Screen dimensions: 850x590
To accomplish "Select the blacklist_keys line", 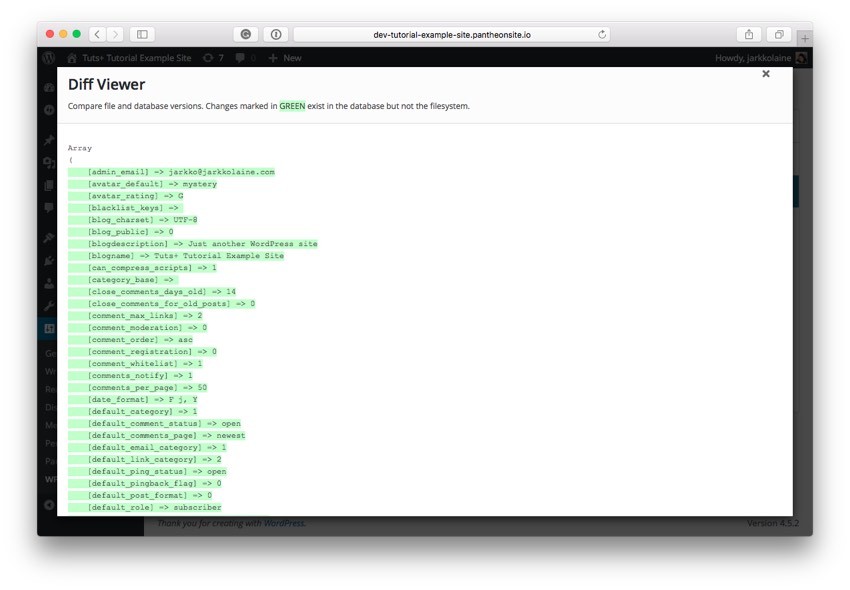I will pos(126,208).
